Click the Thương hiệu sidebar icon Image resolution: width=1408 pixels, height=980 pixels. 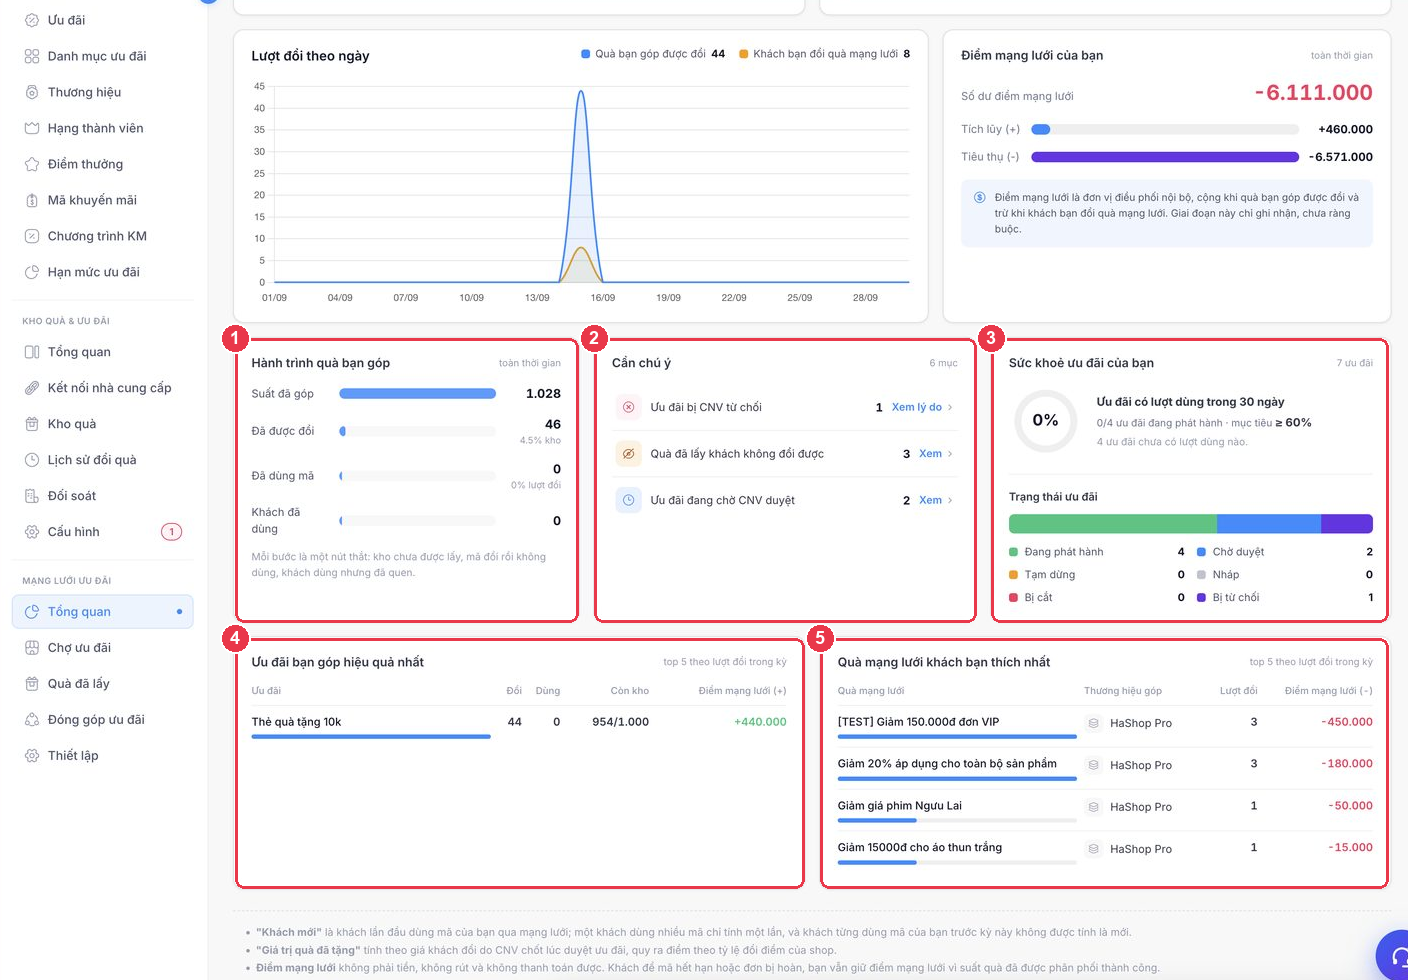[x=32, y=92]
